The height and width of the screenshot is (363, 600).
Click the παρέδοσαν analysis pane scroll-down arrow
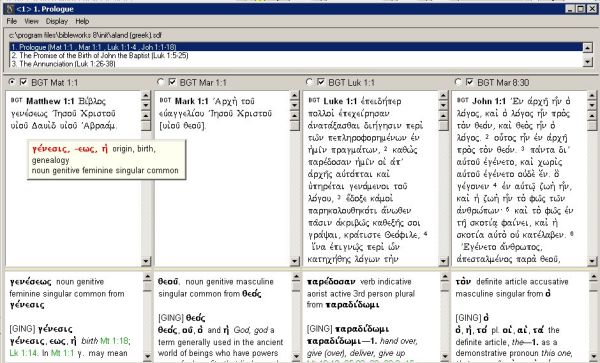click(445, 356)
